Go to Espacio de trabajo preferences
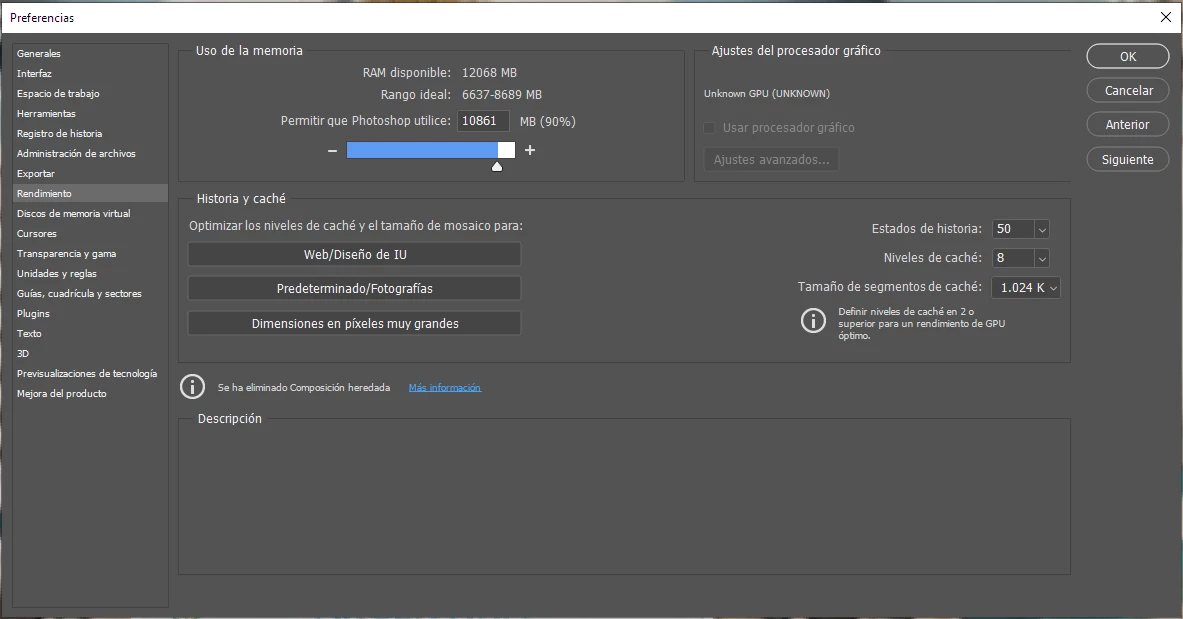 point(58,94)
